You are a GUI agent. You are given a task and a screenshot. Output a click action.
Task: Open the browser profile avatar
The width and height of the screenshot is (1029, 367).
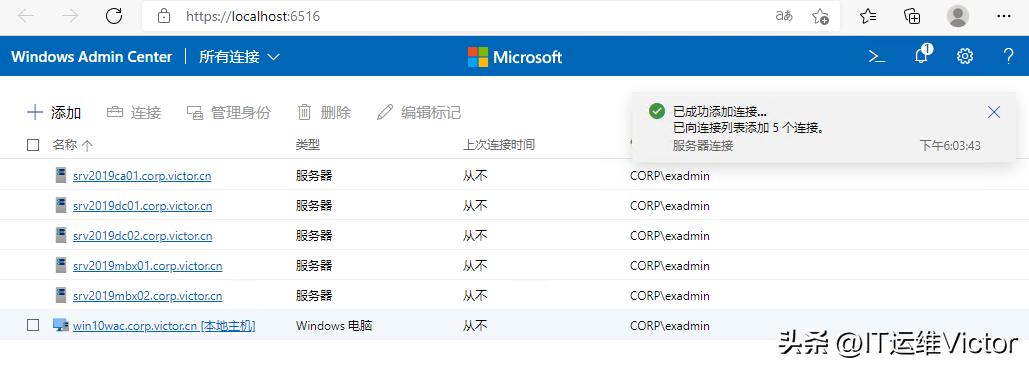pos(958,16)
